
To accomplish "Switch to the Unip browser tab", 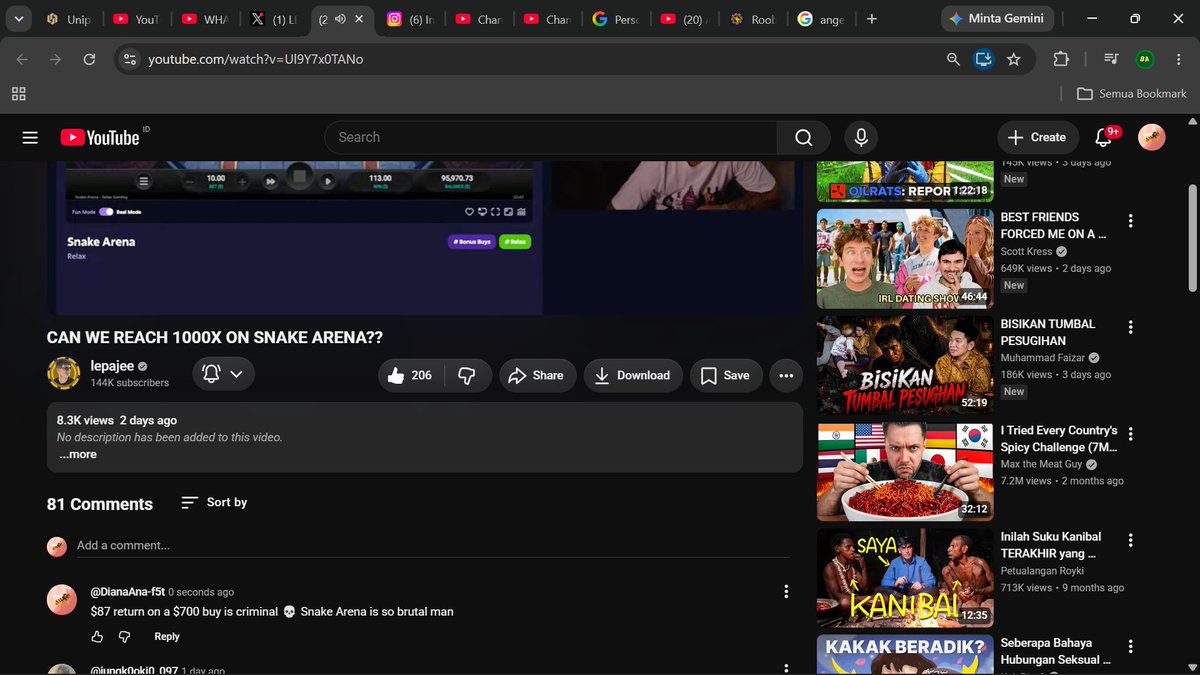I will pos(68,19).
